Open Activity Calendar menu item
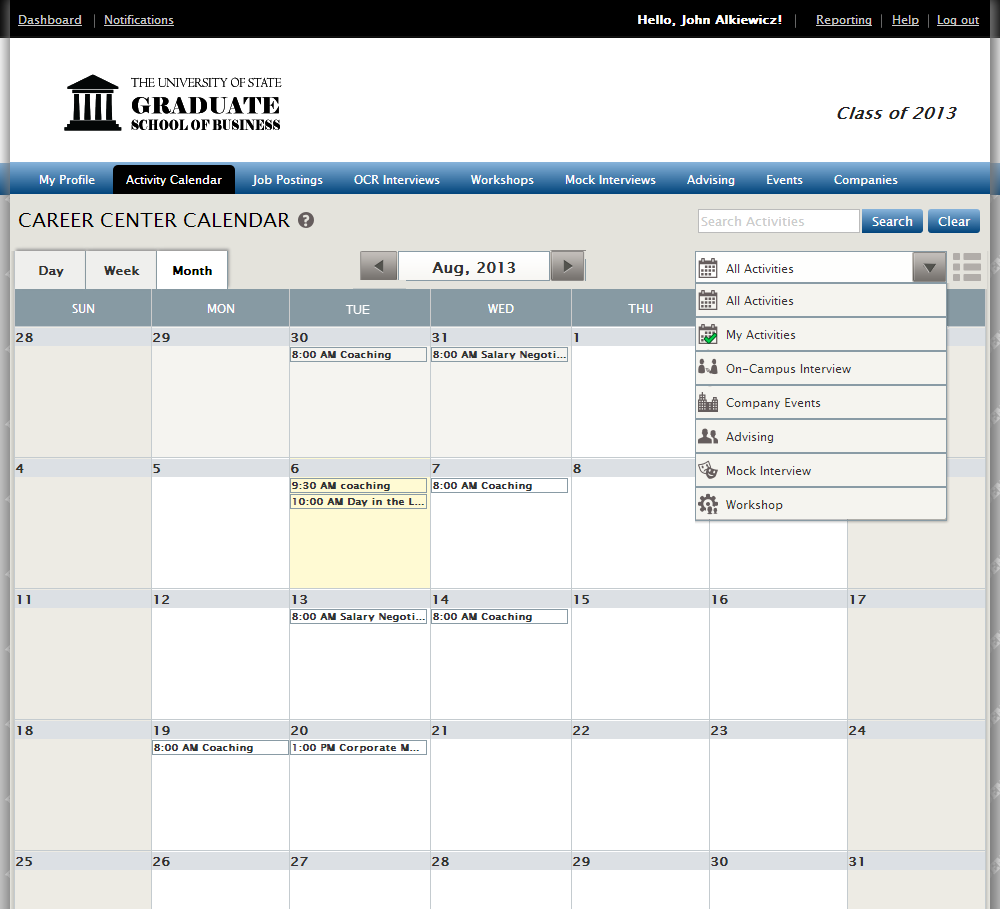Image resolution: width=1000 pixels, height=909 pixels. pos(173,180)
